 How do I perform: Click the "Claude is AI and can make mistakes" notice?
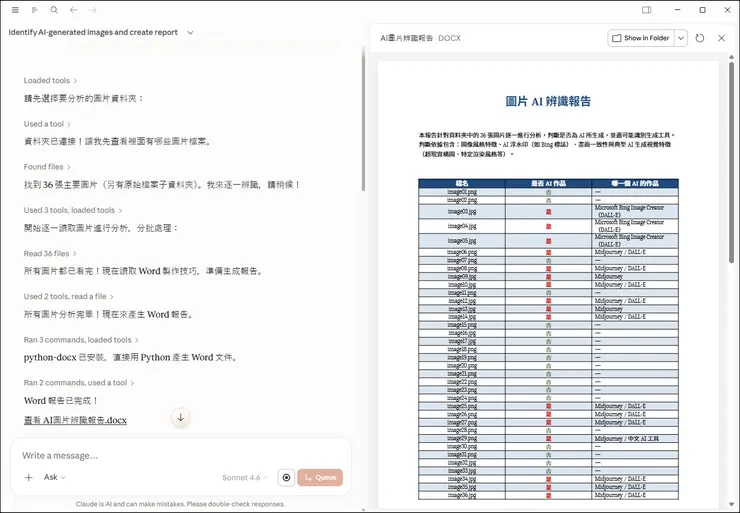[x=180, y=504]
